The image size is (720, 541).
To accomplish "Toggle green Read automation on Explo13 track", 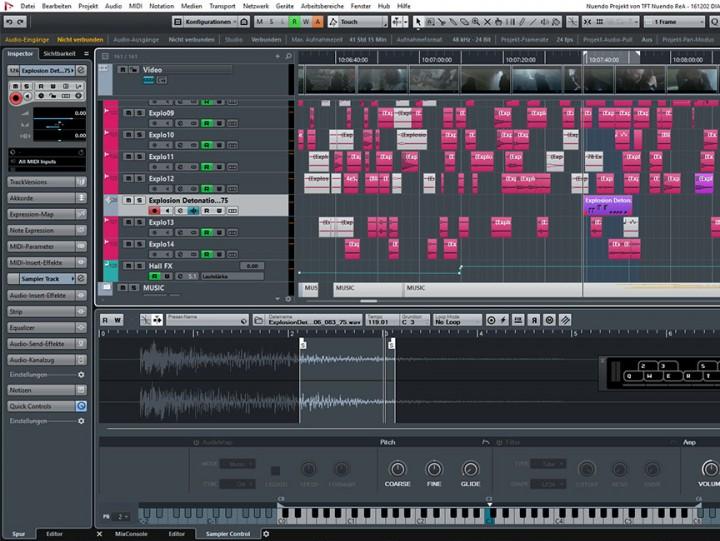I will 208,232.
